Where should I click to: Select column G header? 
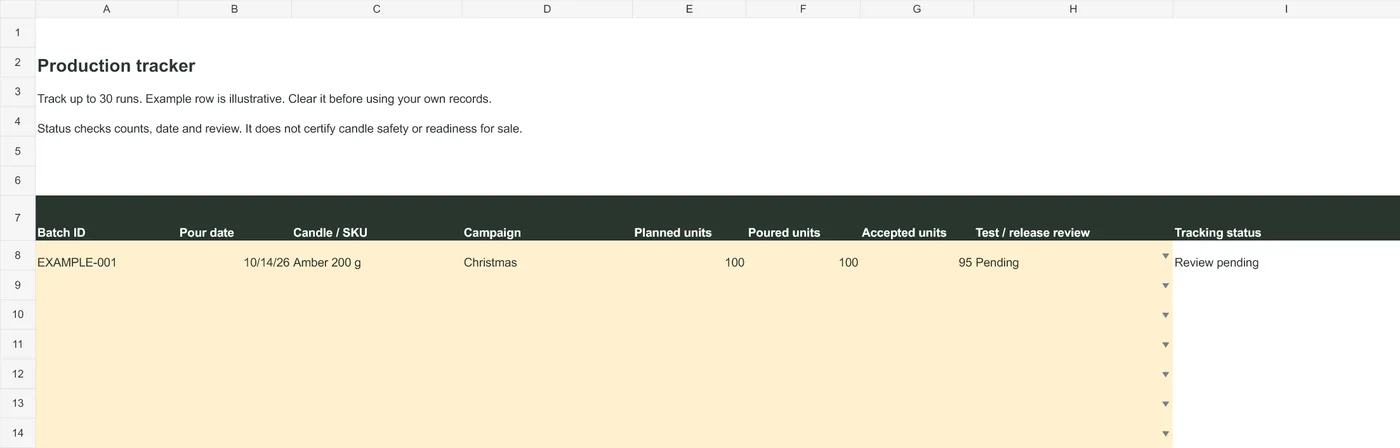(x=917, y=9)
